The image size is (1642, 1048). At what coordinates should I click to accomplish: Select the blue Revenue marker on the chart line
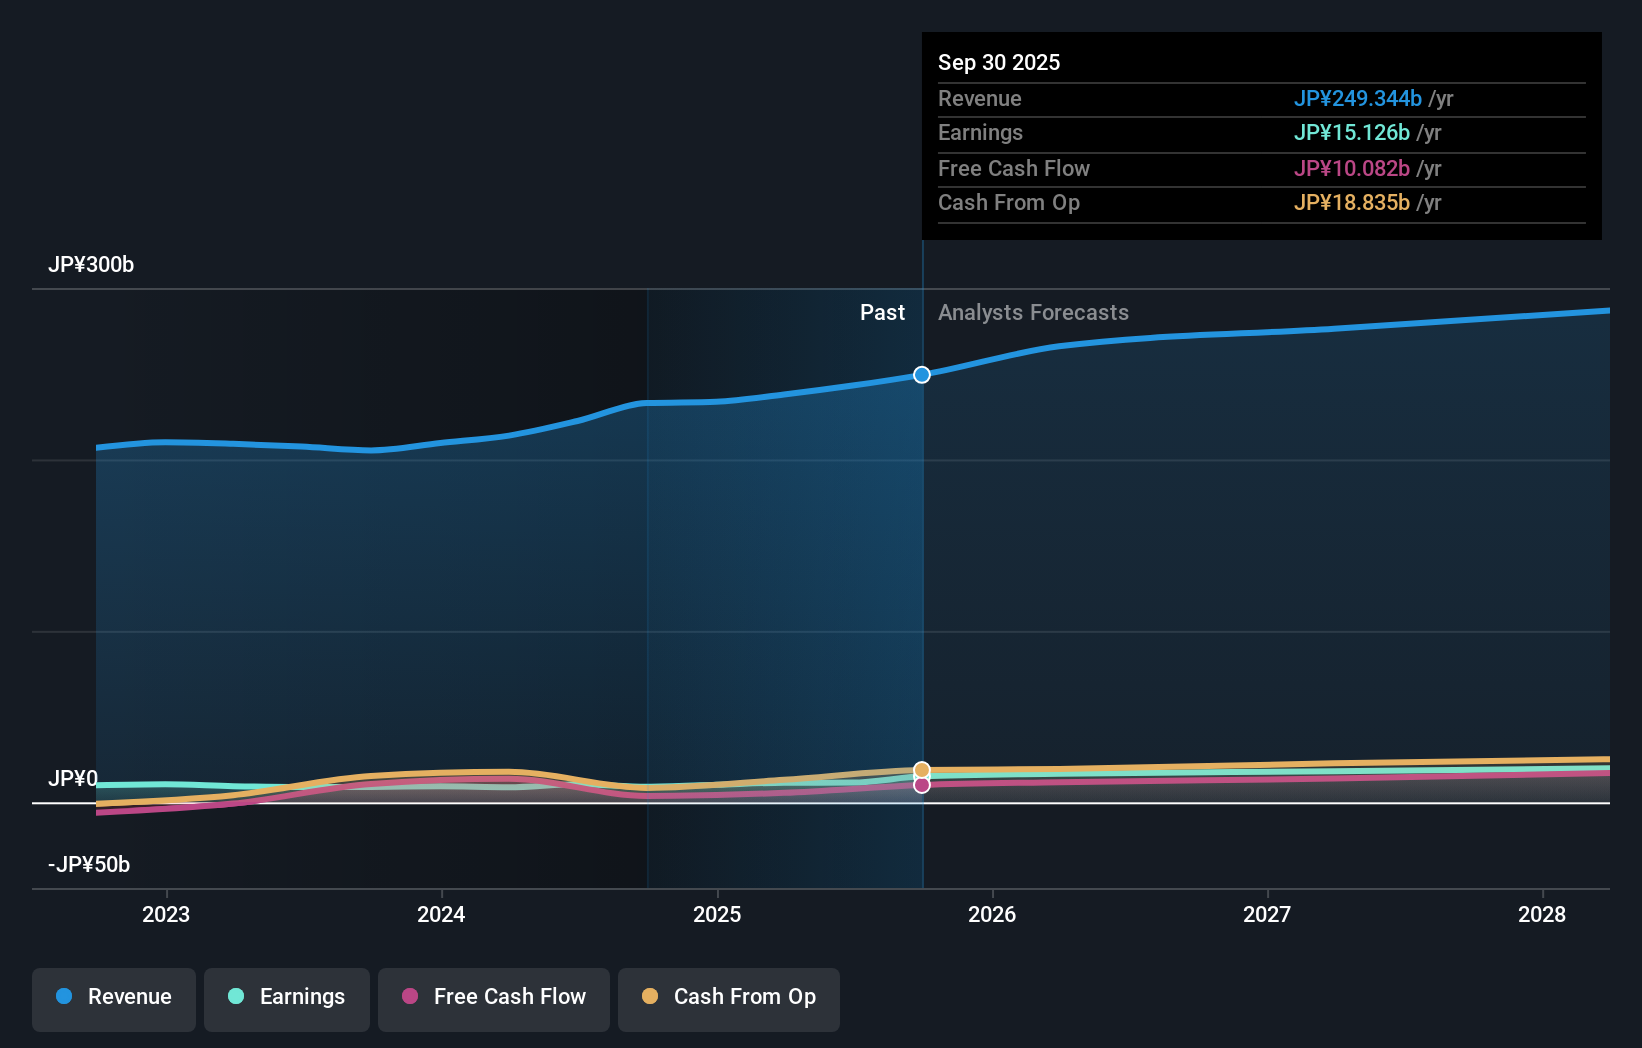921,375
